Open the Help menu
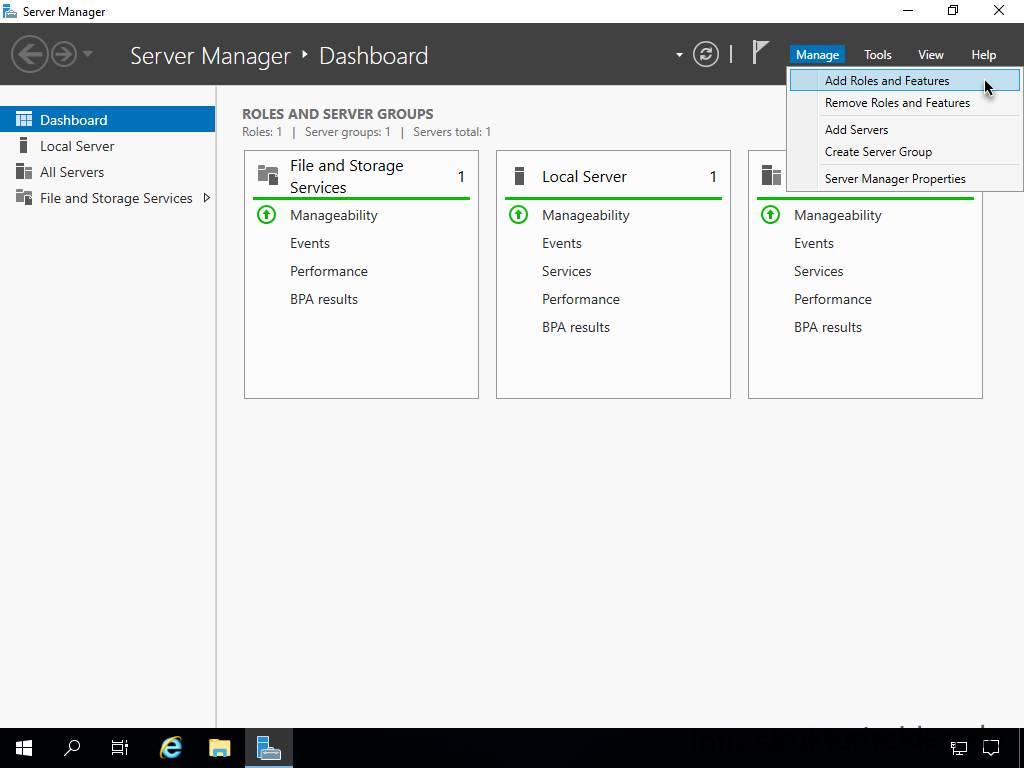This screenshot has height=768, width=1024. (x=984, y=55)
